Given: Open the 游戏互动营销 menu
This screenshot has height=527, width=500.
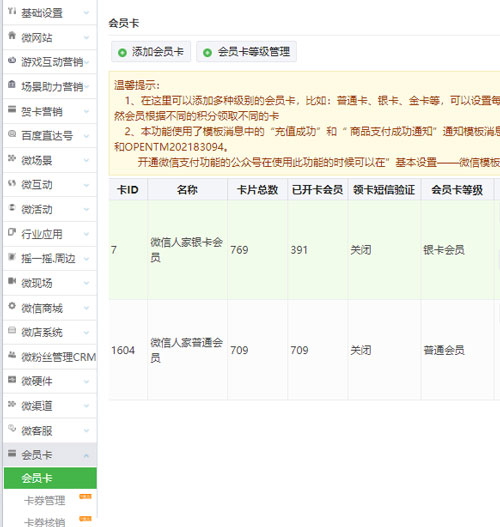Looking at the screenshot, I should pyautogui.click(x=50, y=62).
